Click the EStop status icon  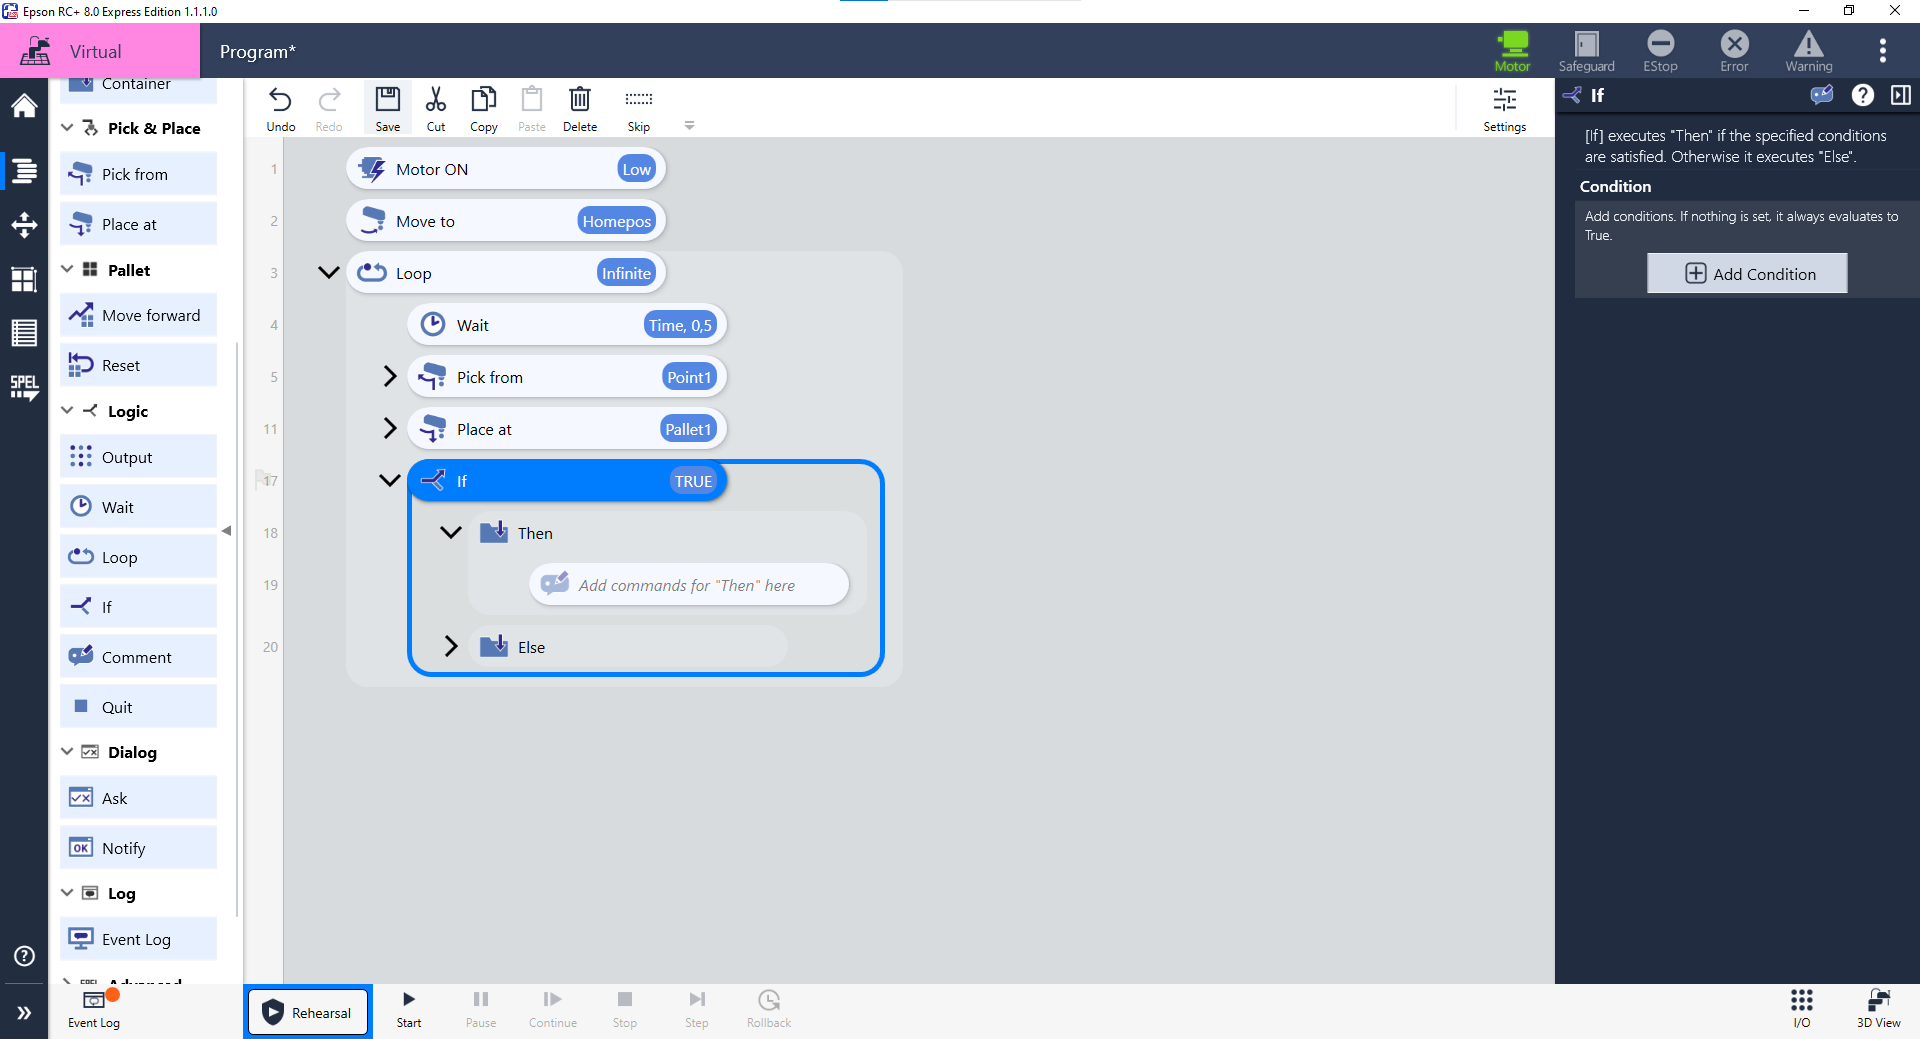(1661, 51)
